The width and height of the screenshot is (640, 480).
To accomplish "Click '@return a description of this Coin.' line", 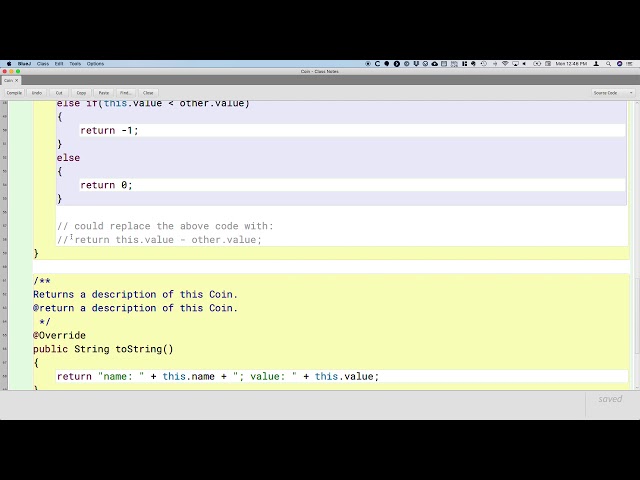I will [135, 308].
